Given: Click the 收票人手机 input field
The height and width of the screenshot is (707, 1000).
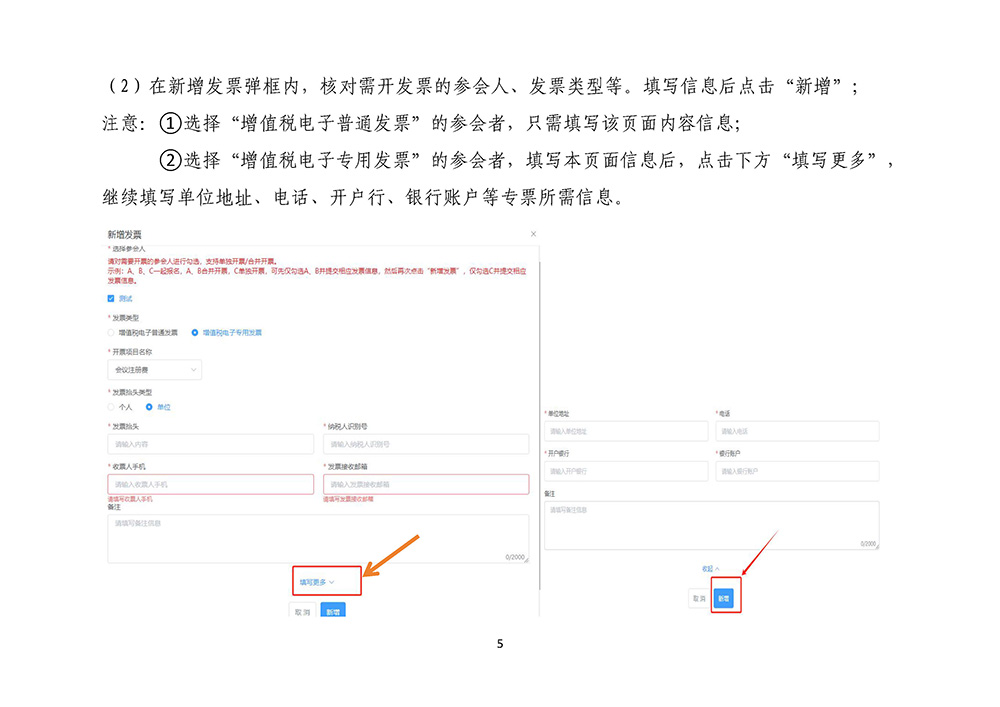Looking at the screenshot, I should click(210, 485).
